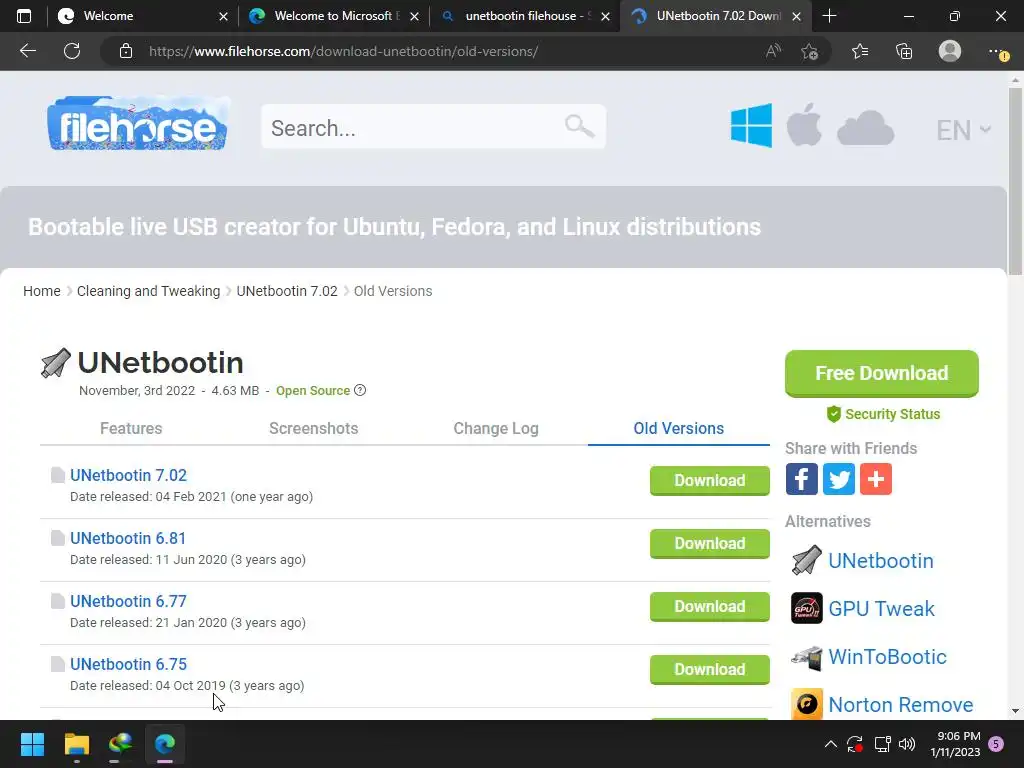The image size is (1024, 768).
Task: Open the tab actions menu icon
Action: point(24,16)
